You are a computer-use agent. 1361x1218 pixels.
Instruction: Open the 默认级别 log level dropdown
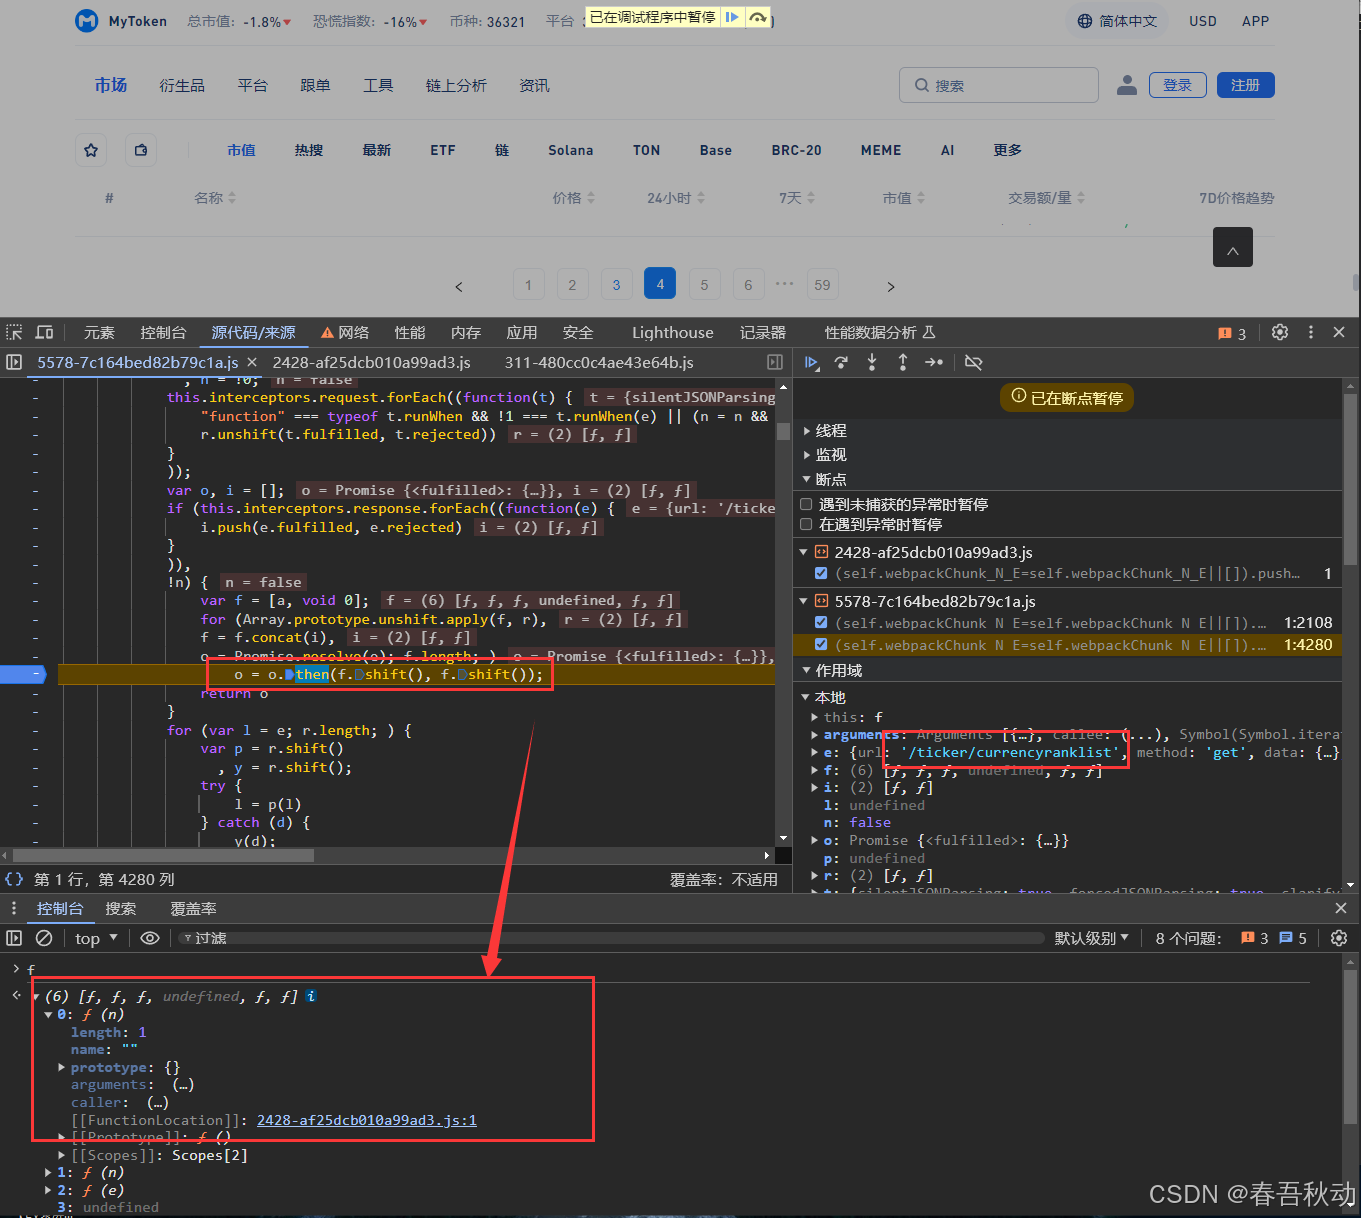click(x=1091, y=938)
